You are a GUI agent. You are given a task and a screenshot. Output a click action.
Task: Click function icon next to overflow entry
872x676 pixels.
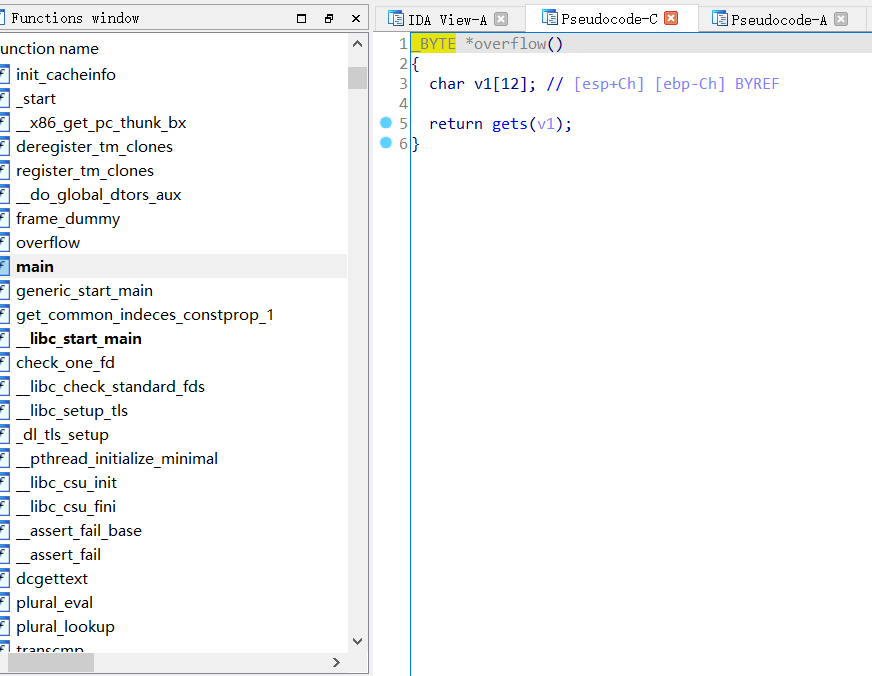coord(4,243)
